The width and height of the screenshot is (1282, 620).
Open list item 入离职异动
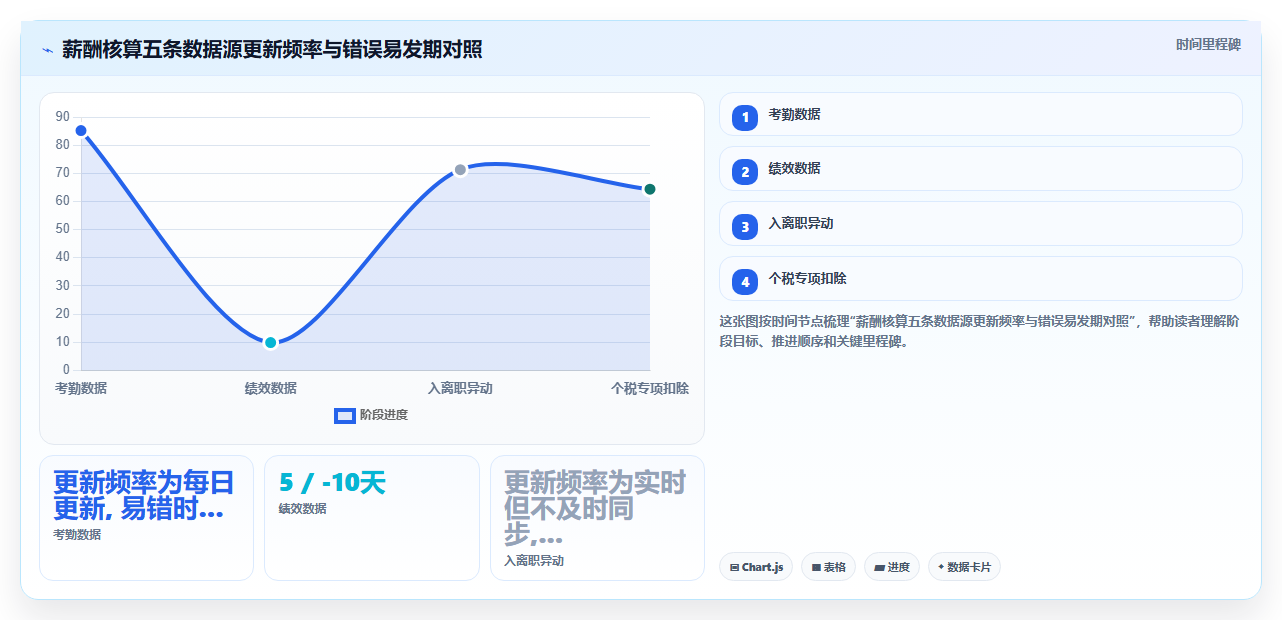980,224
